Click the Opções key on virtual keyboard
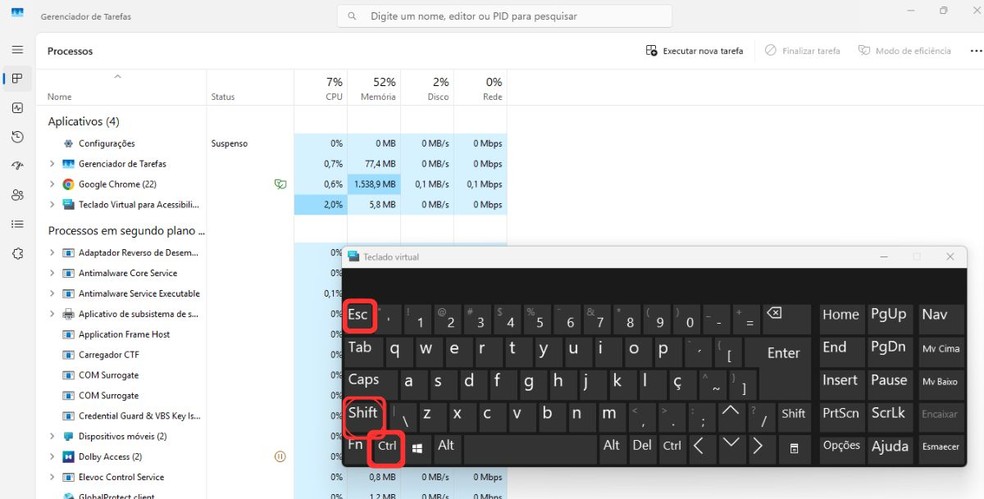Viewport: 984px width, 499px height. 842,448
